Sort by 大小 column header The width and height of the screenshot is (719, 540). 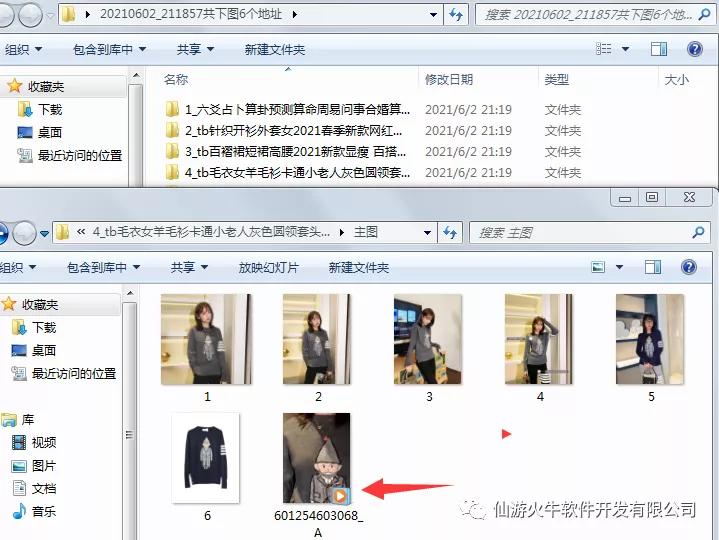pyautogui.click(x=677, y=80)
